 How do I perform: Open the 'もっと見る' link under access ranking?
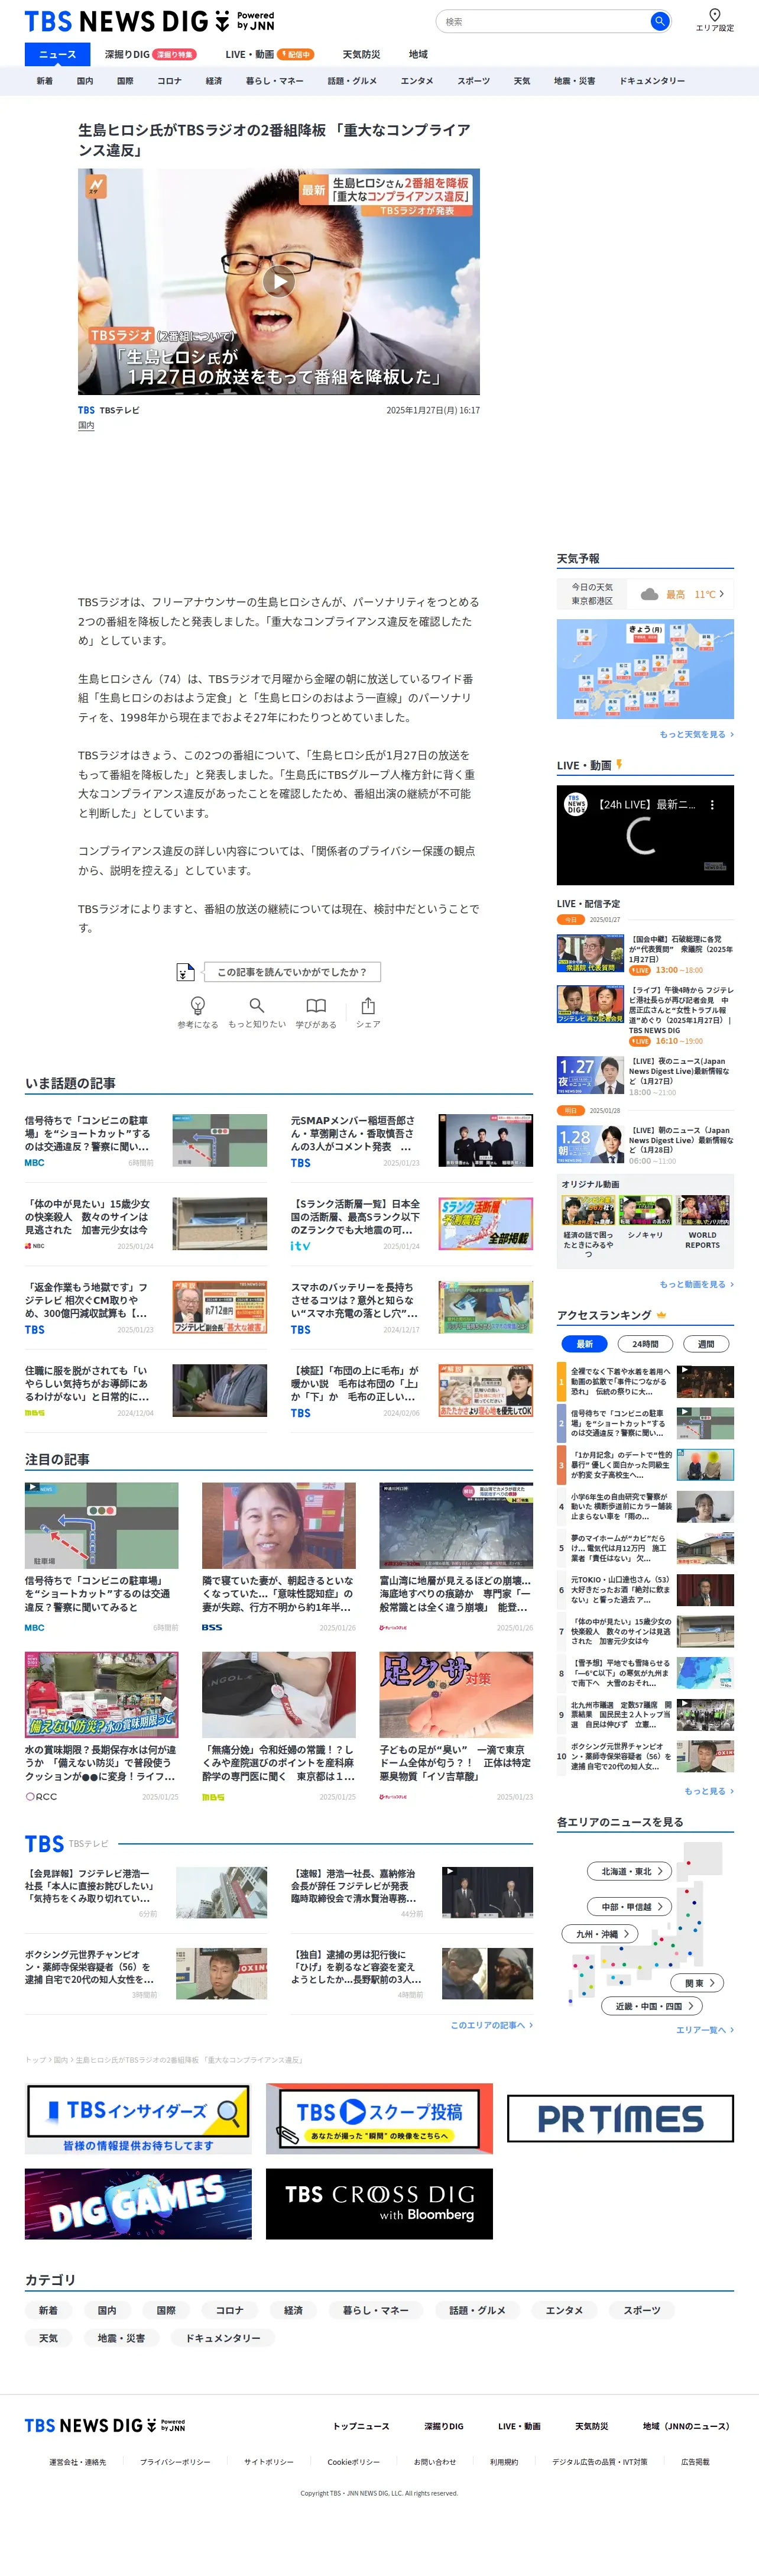tap(708, 1790)
